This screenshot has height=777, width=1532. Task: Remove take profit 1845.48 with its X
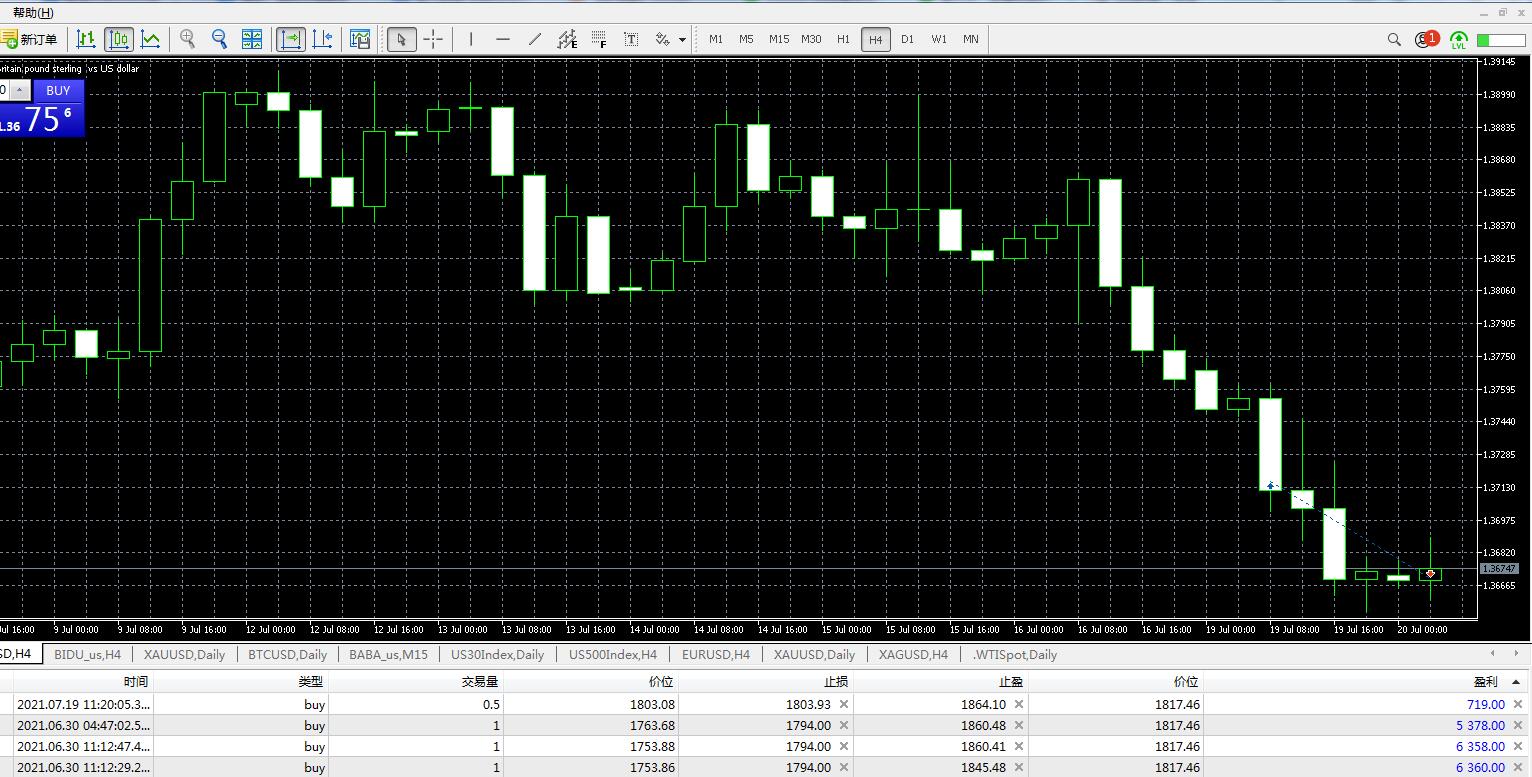[1019, 767]
